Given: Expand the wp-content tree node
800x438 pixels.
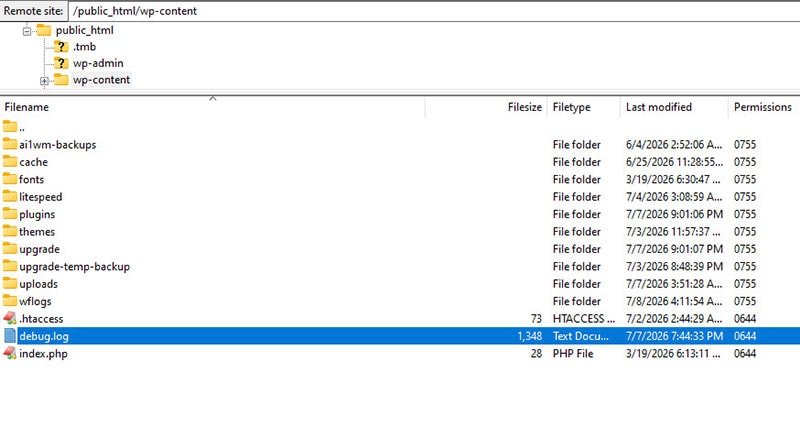Looking at the screenshot, I should pyautogui.click(x=44, y=81).
